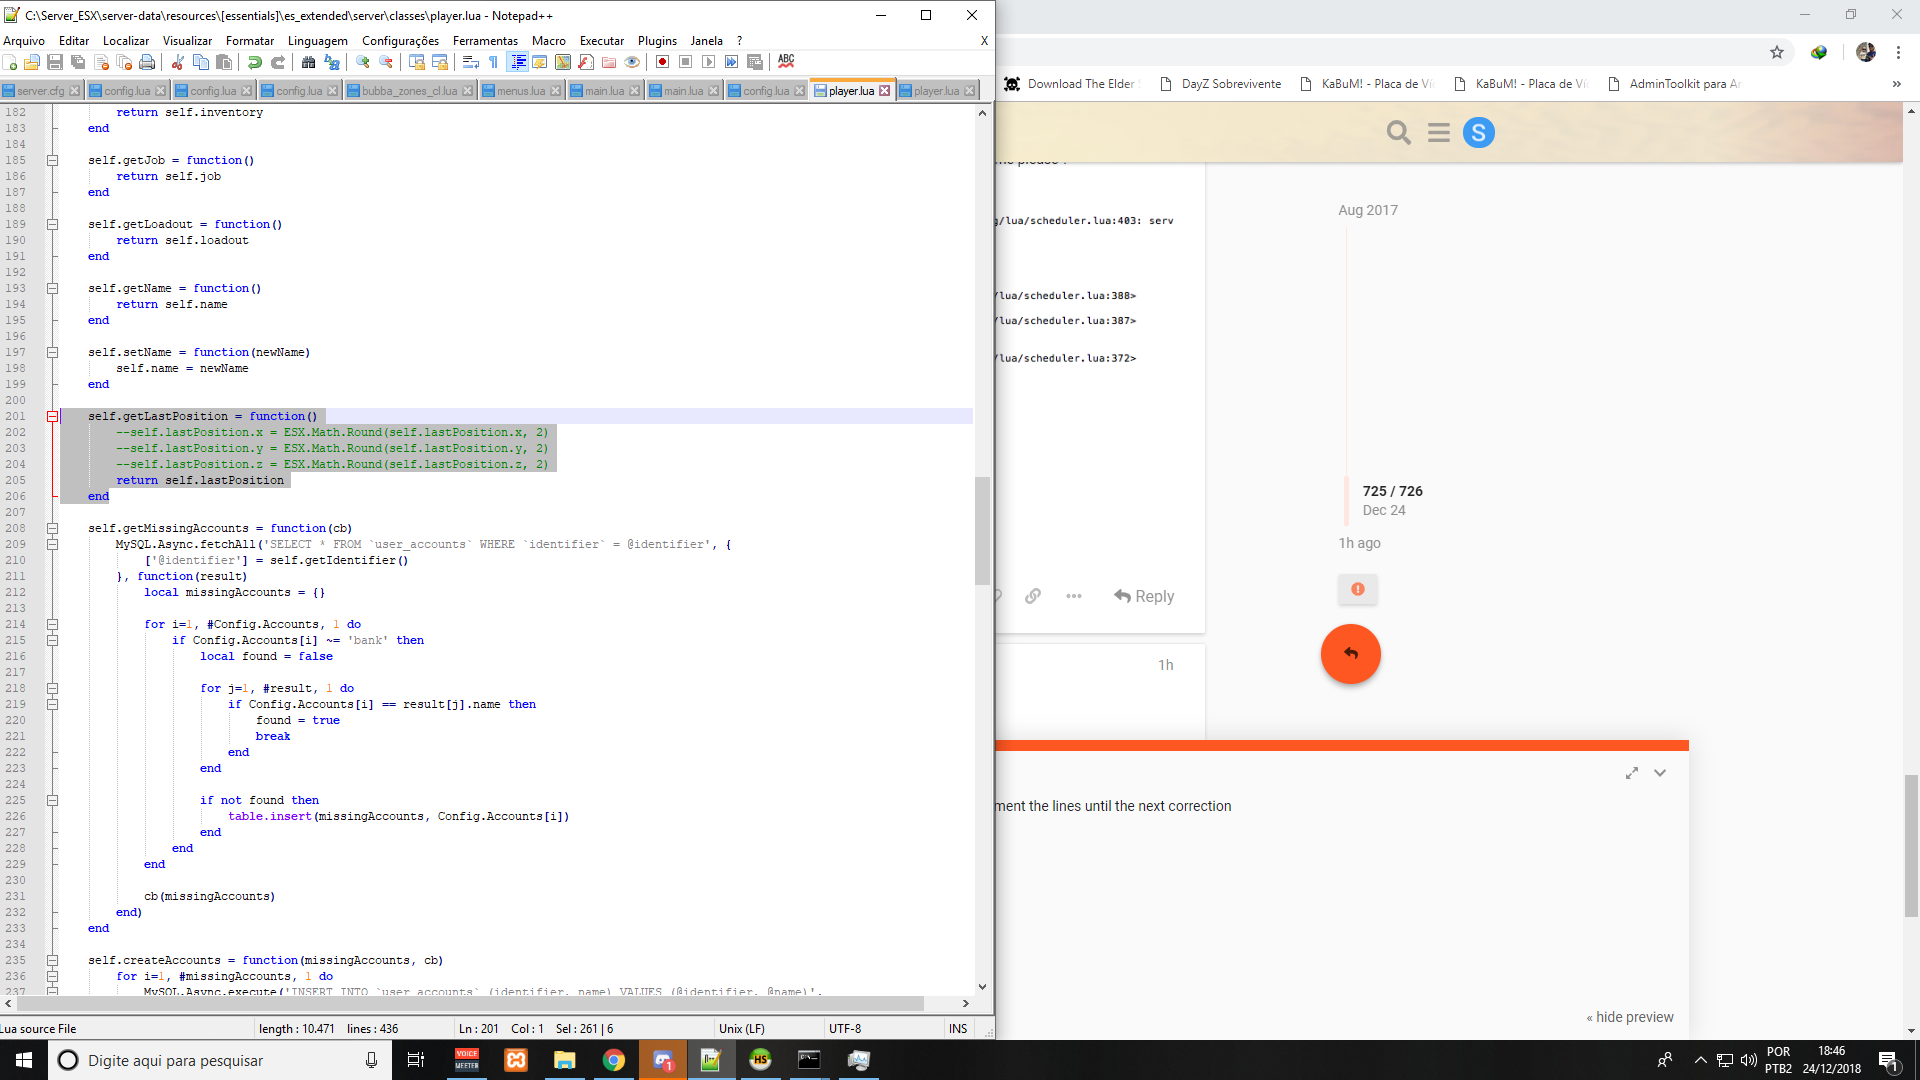Start macro recording with red dot icon
This screenshot has height=1080, width=1920.
tap(662, 62)
